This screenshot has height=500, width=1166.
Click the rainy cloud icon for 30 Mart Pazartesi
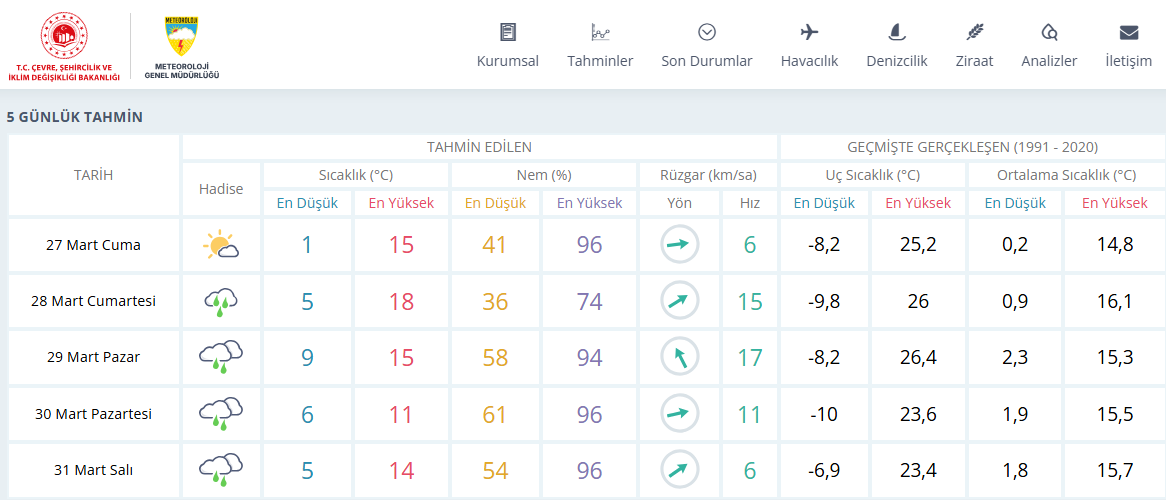[x=221, y=413]
